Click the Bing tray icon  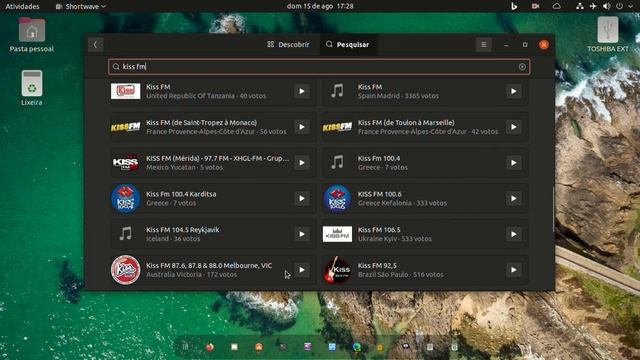514,6
